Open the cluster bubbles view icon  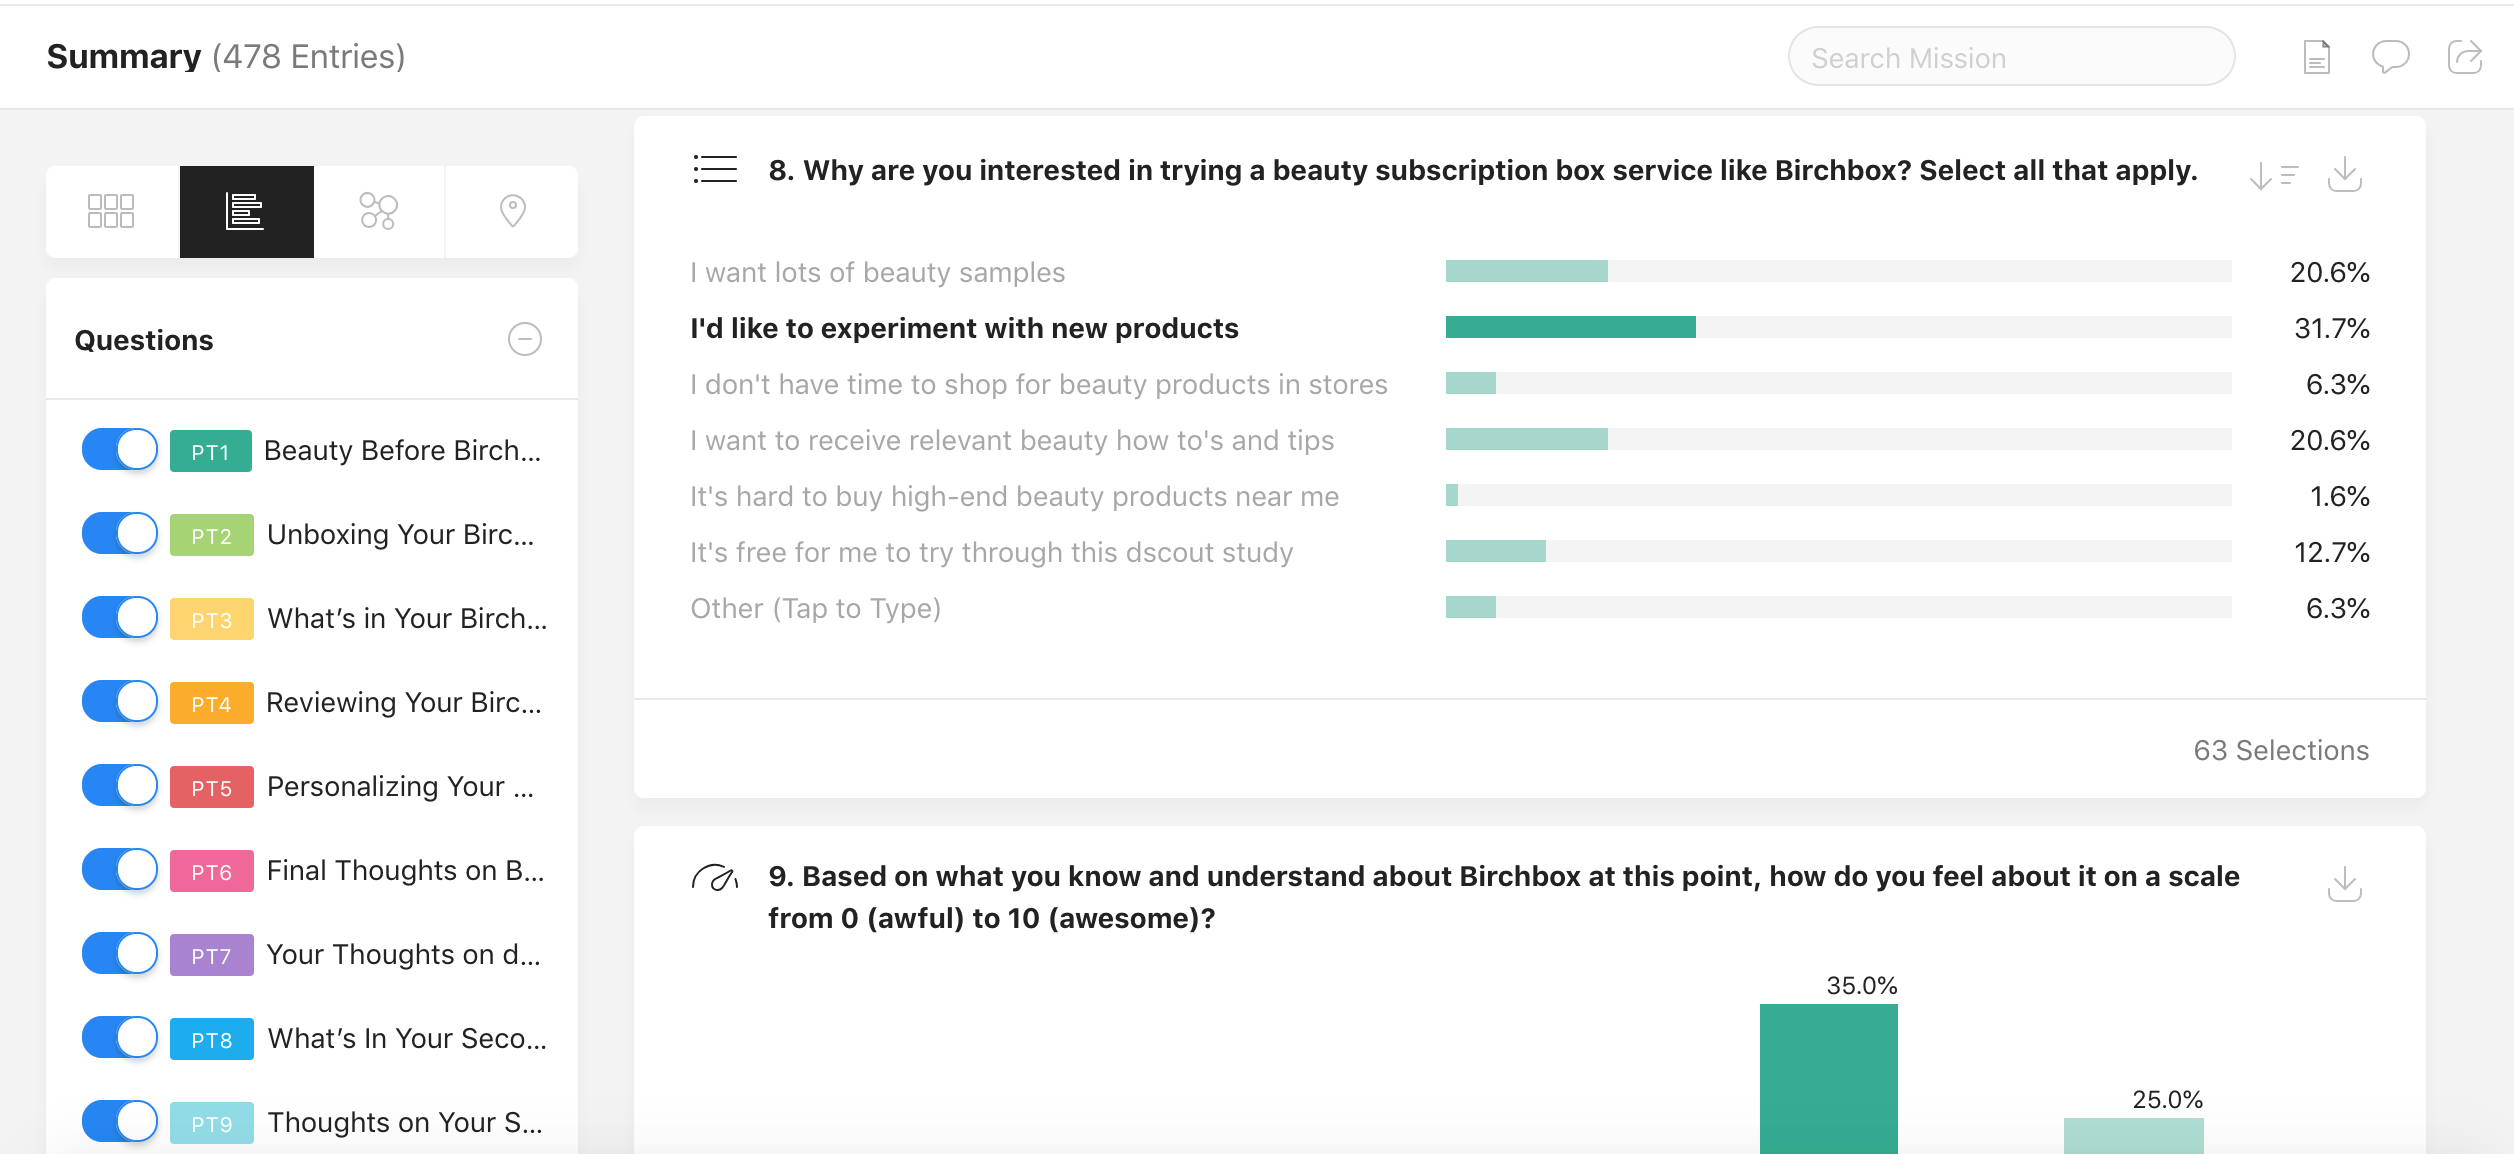click(379, 211)
